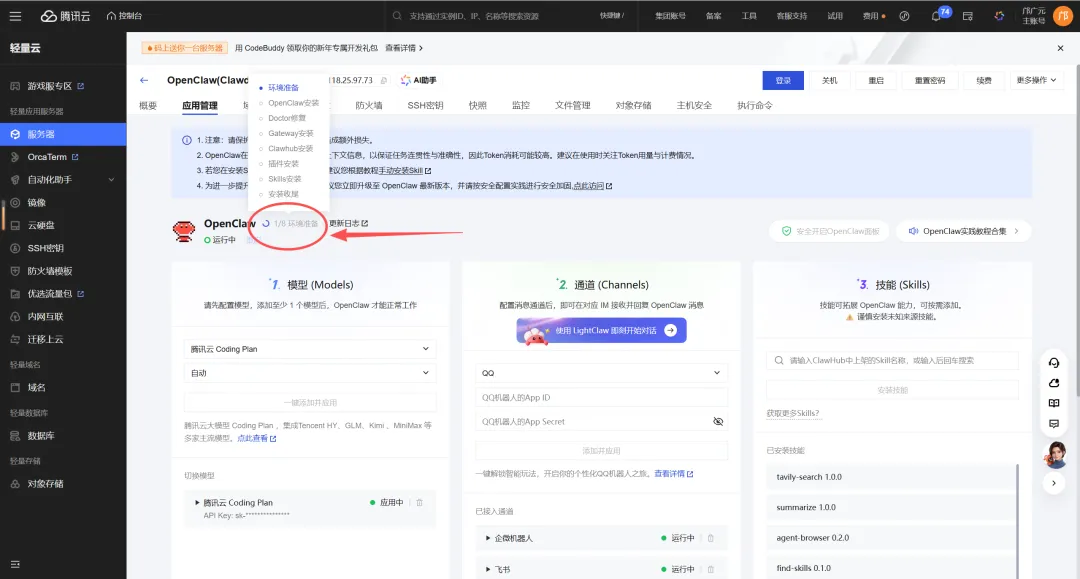
Task: Click the 对象存储 sidebar icon
Action: pyautogui.click(x=15, y=484)
